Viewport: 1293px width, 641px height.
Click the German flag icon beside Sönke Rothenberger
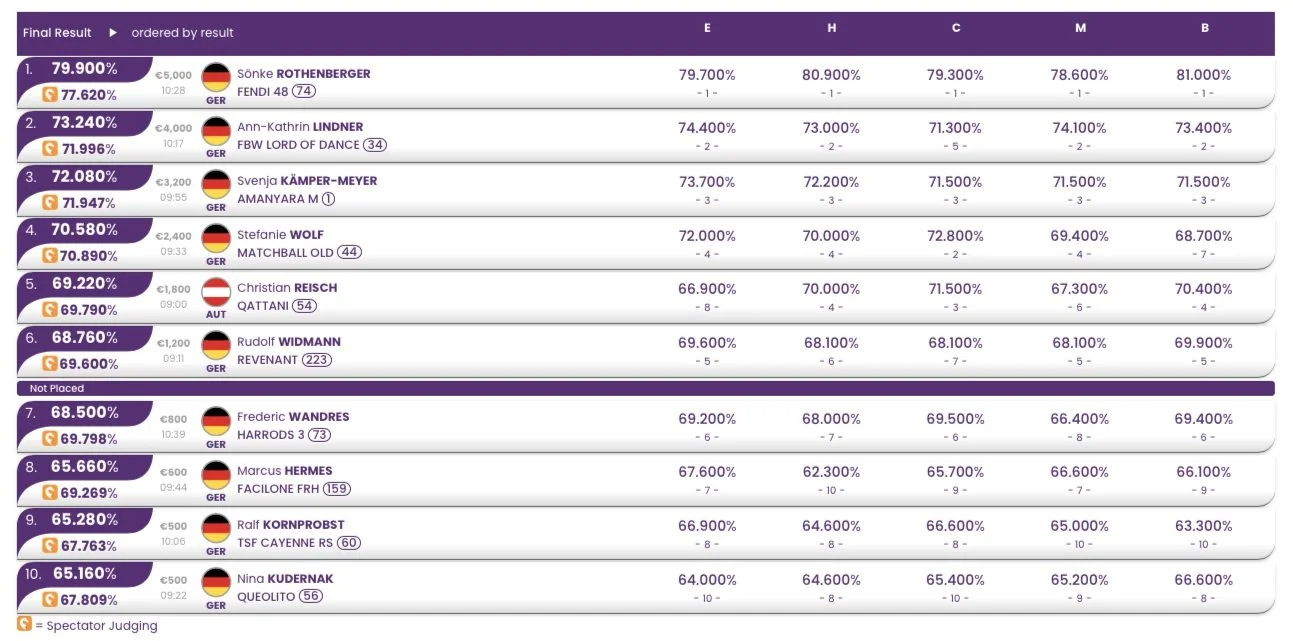[x=216, y=77]
